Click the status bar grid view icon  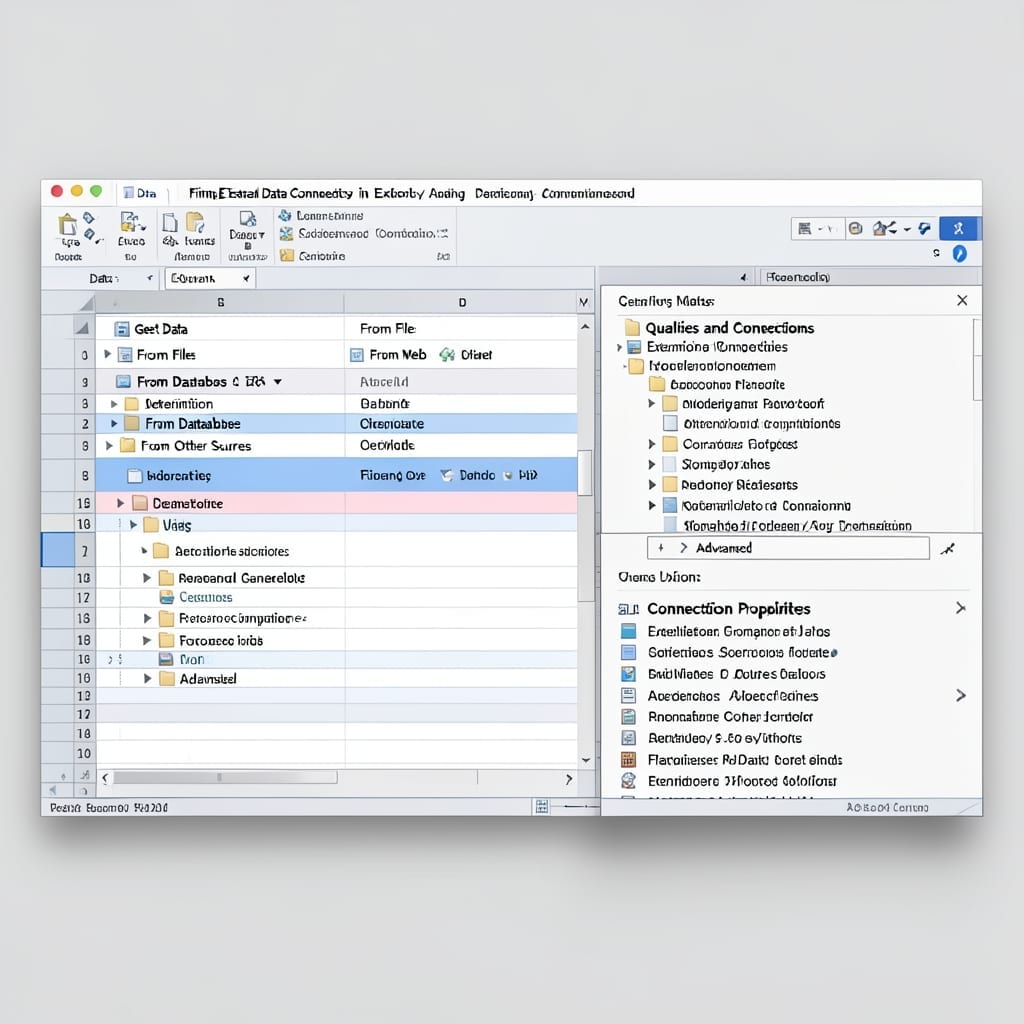tap(541, 807)
